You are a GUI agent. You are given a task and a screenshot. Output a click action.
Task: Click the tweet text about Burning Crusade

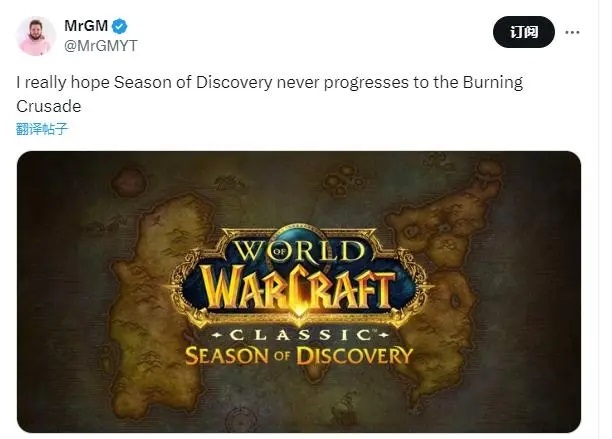[x=269, y=94]
